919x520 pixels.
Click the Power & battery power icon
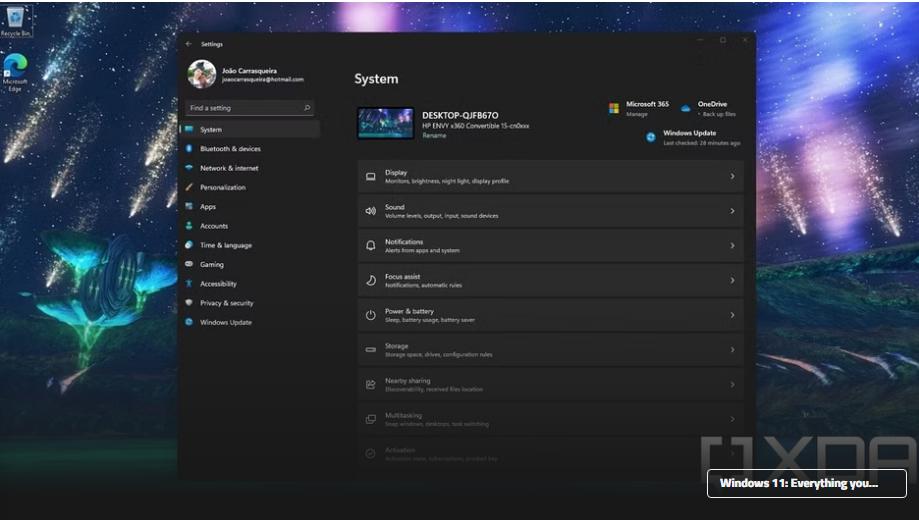coord(370,315)
